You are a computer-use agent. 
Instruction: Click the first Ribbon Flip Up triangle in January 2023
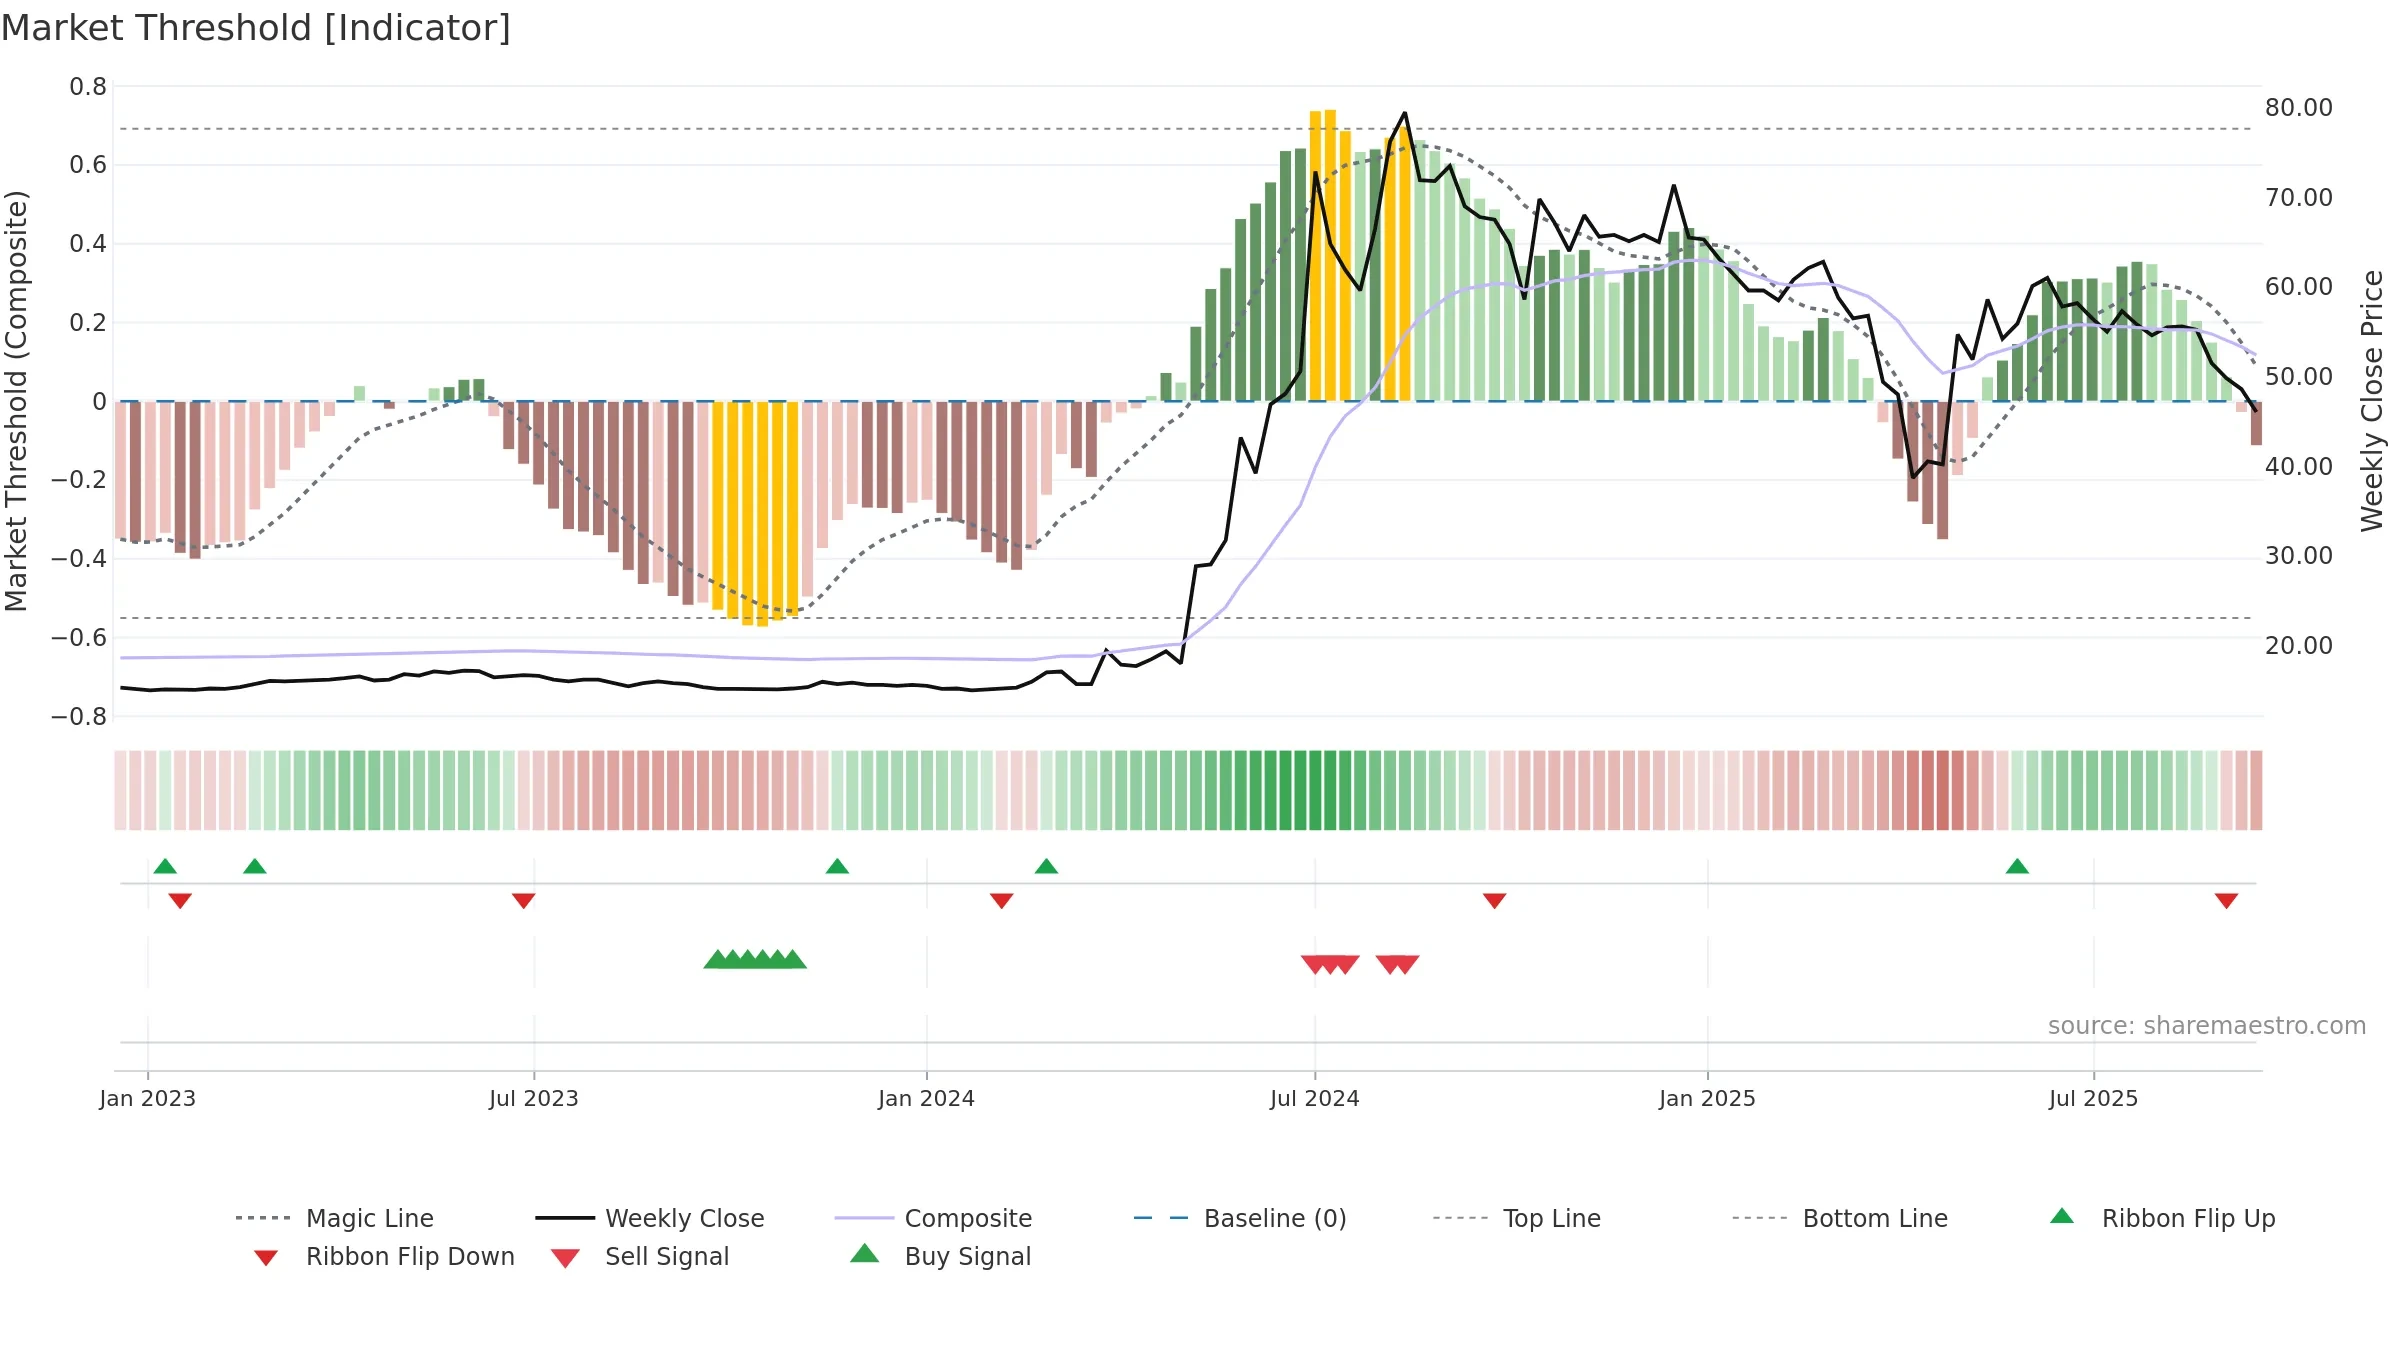[x=165, y=866]
